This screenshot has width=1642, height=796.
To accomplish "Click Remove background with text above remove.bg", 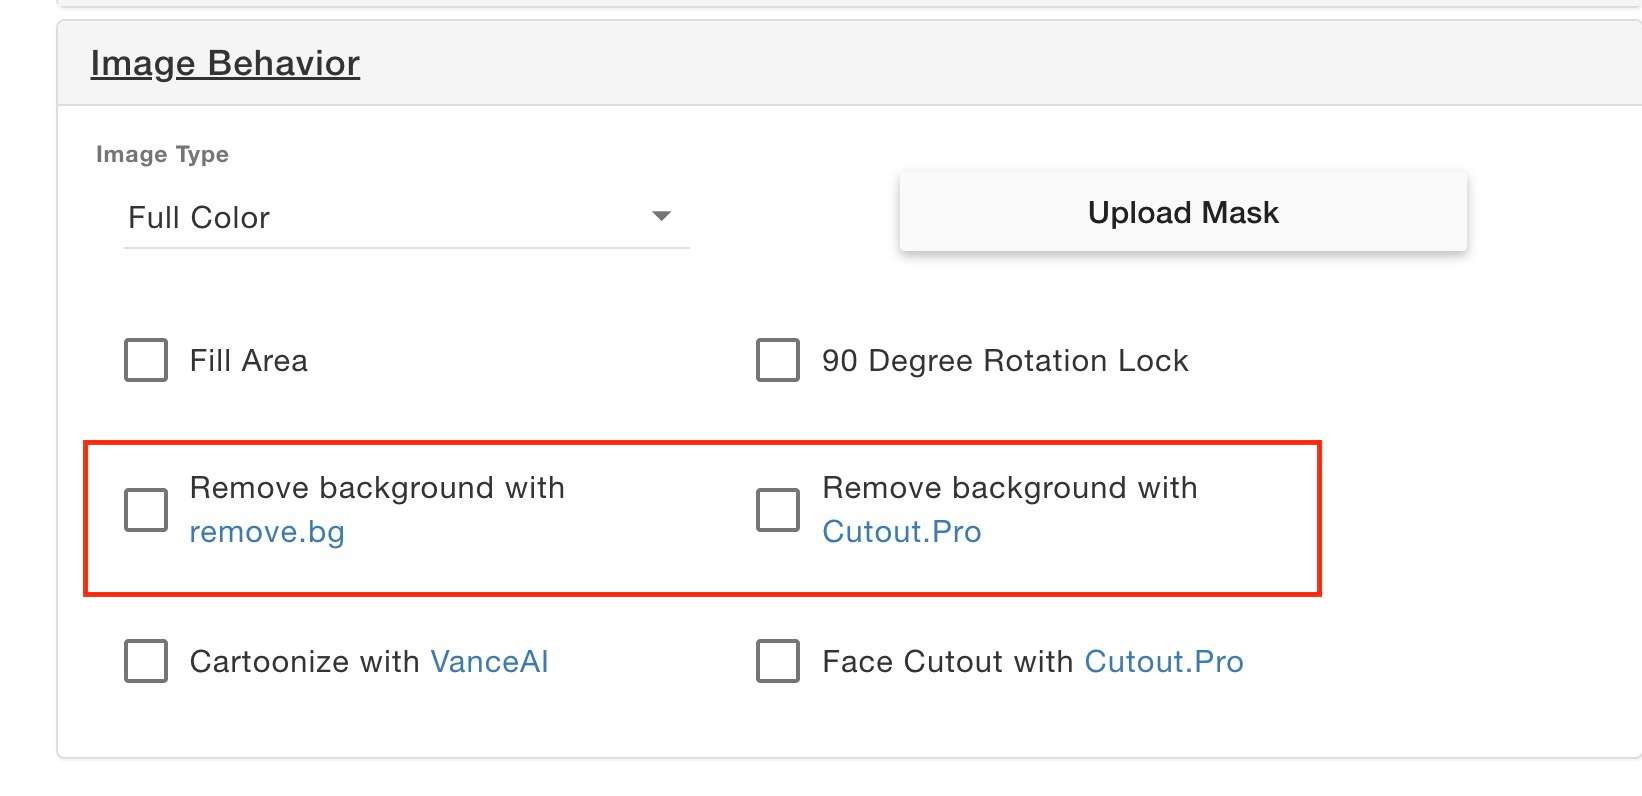I will tap(377, 488).
